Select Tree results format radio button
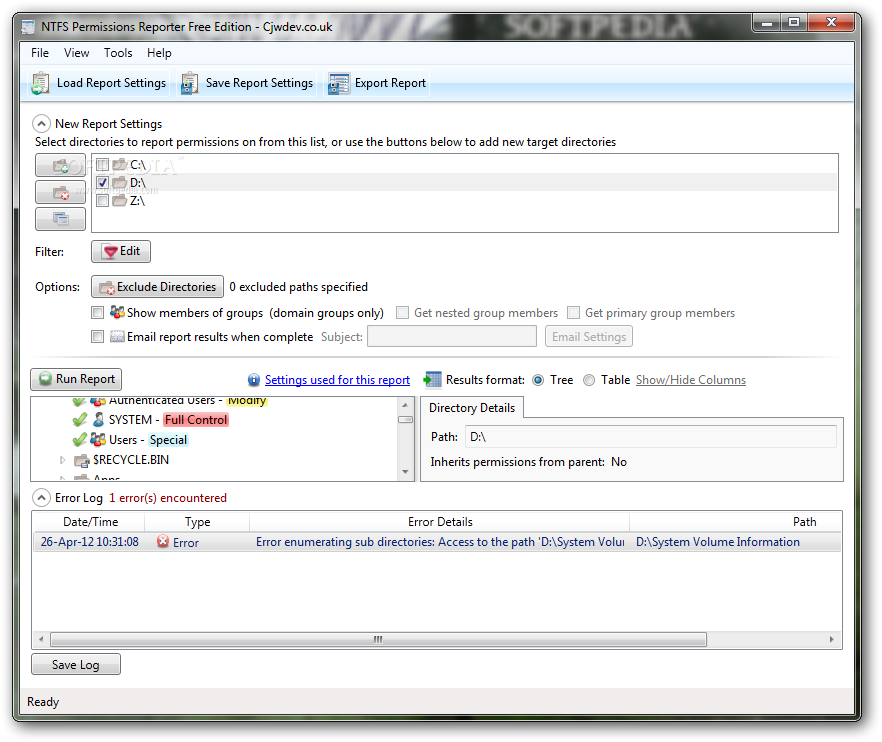Image resolution: width=882 pixels, height=742 pixels. [x=538, y=380]
